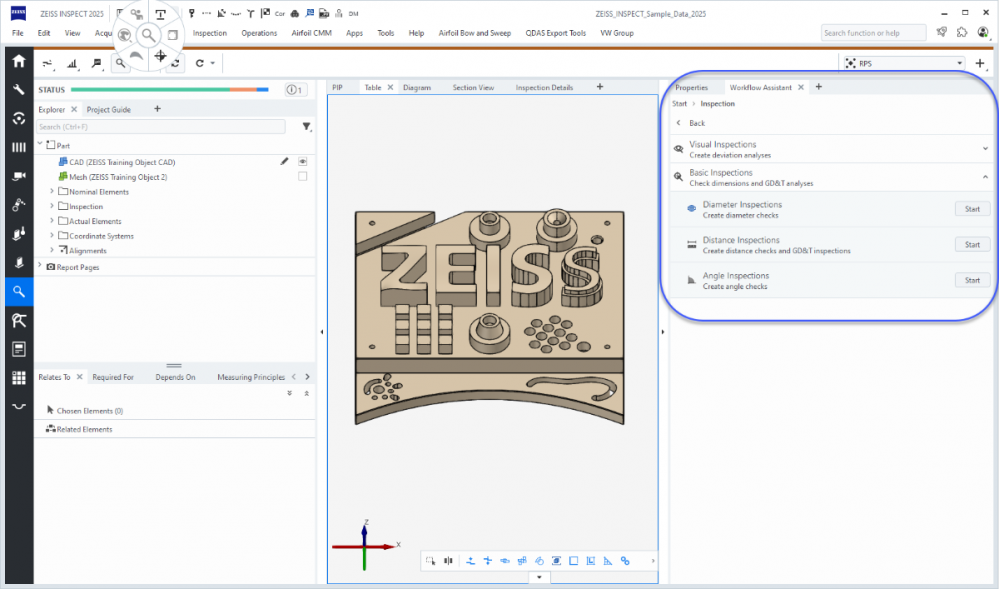Click the Search function or help field
The width and height of the screenshot is (999, 589).
point(873,33)
